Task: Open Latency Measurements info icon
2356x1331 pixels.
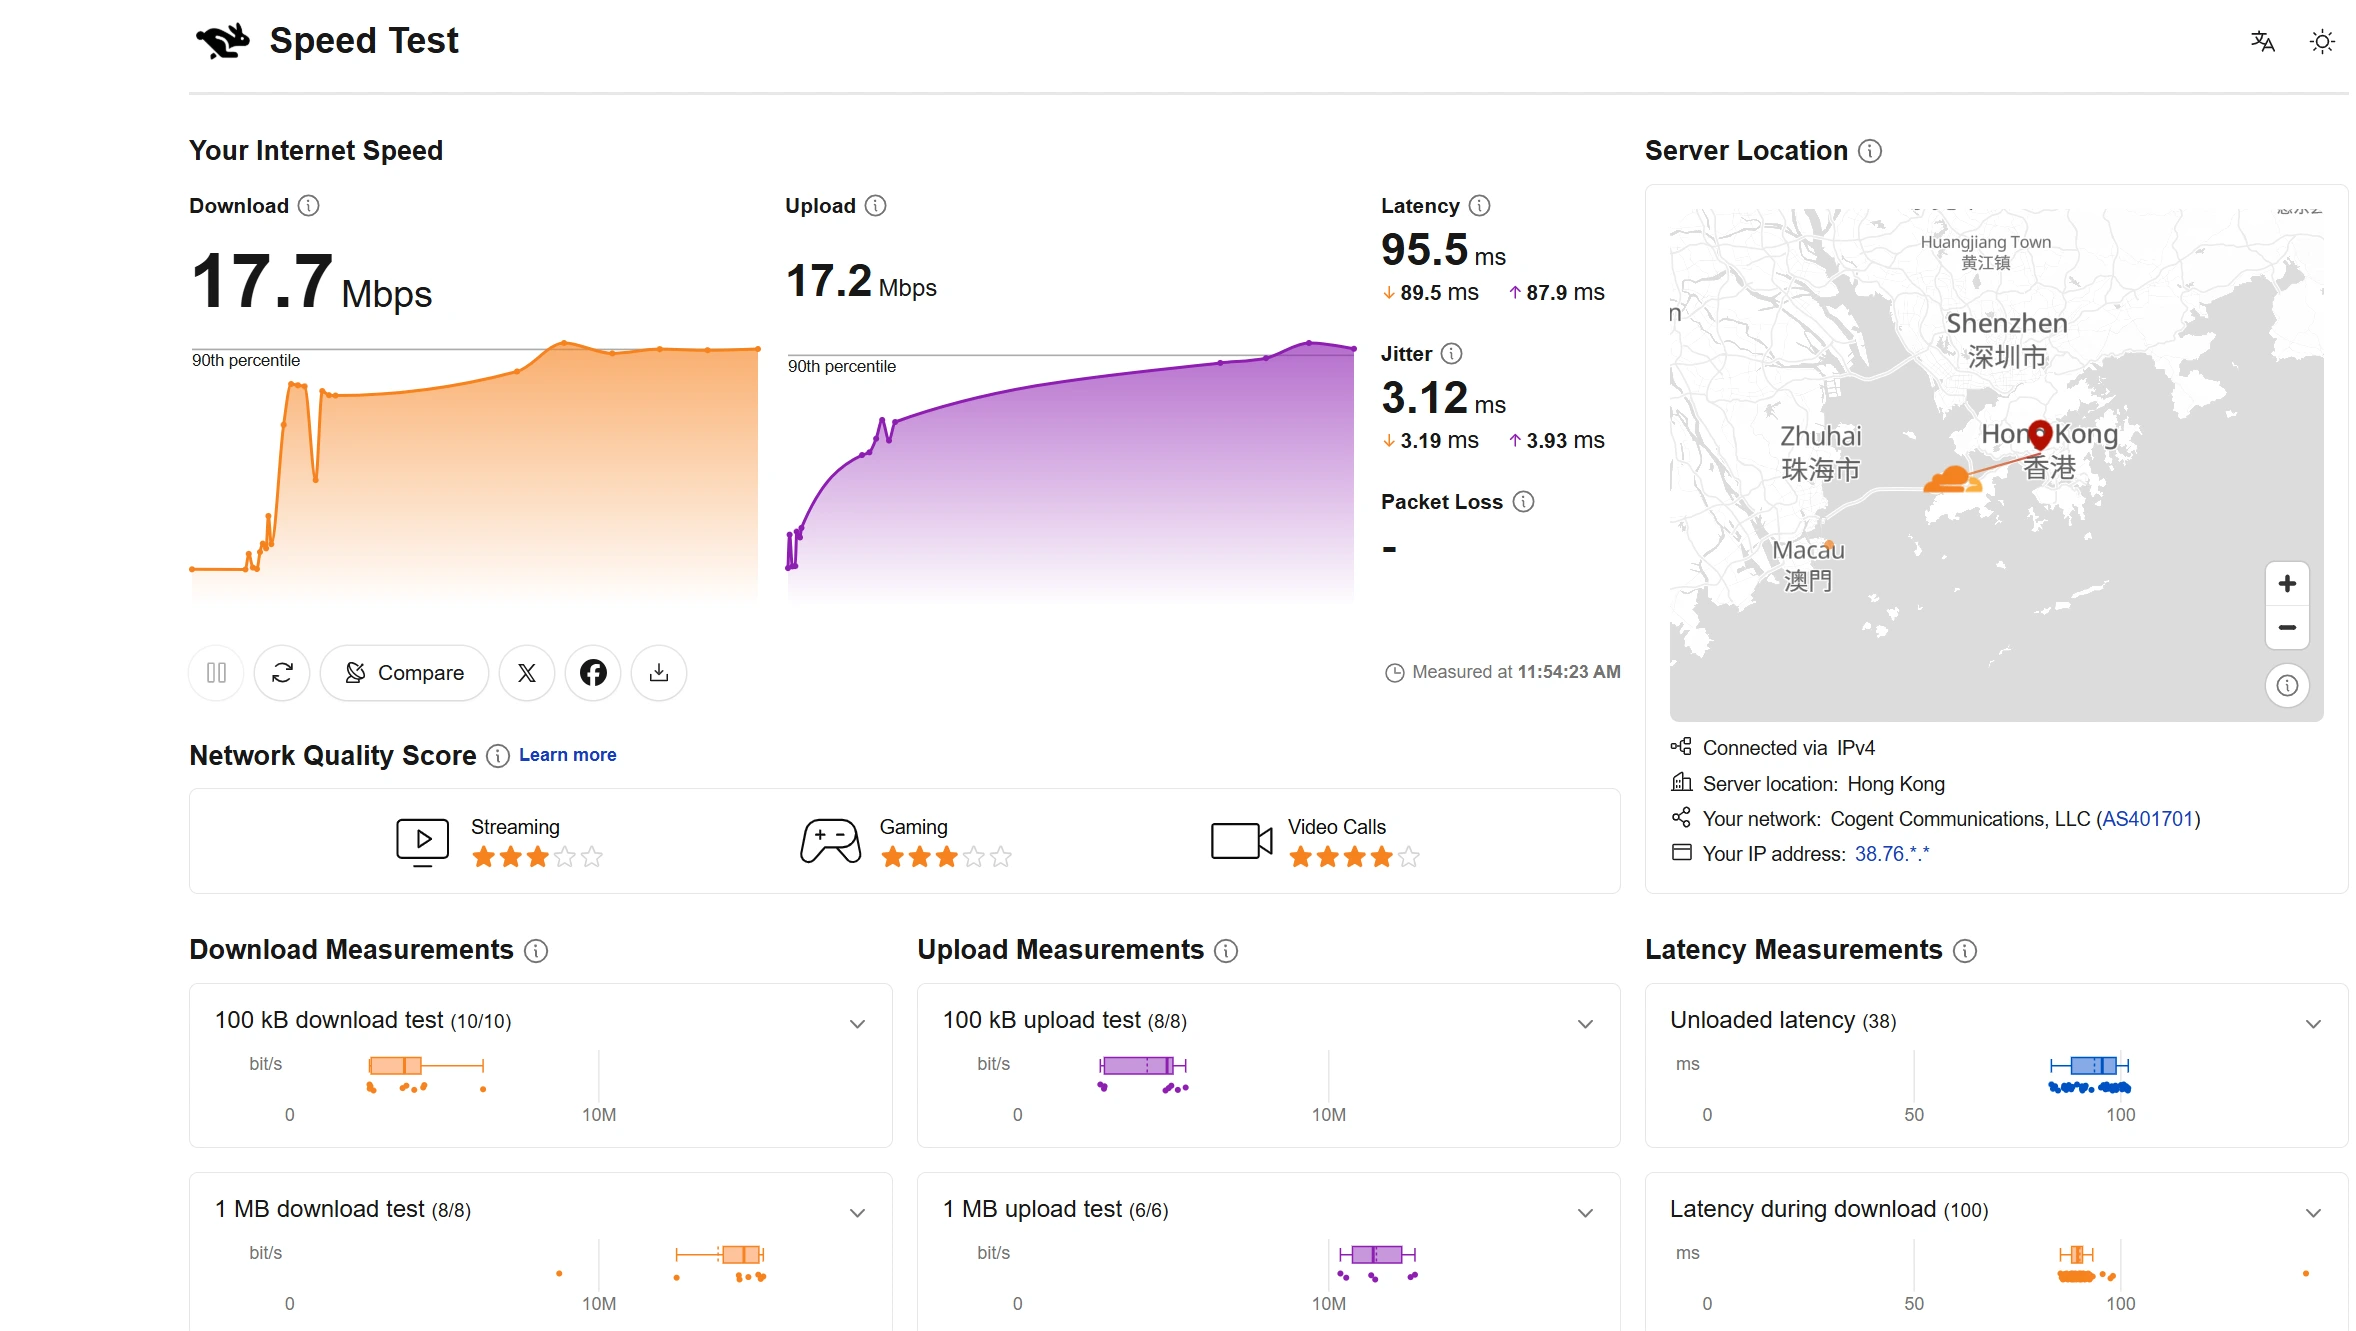Action: tap(1965, 951)
